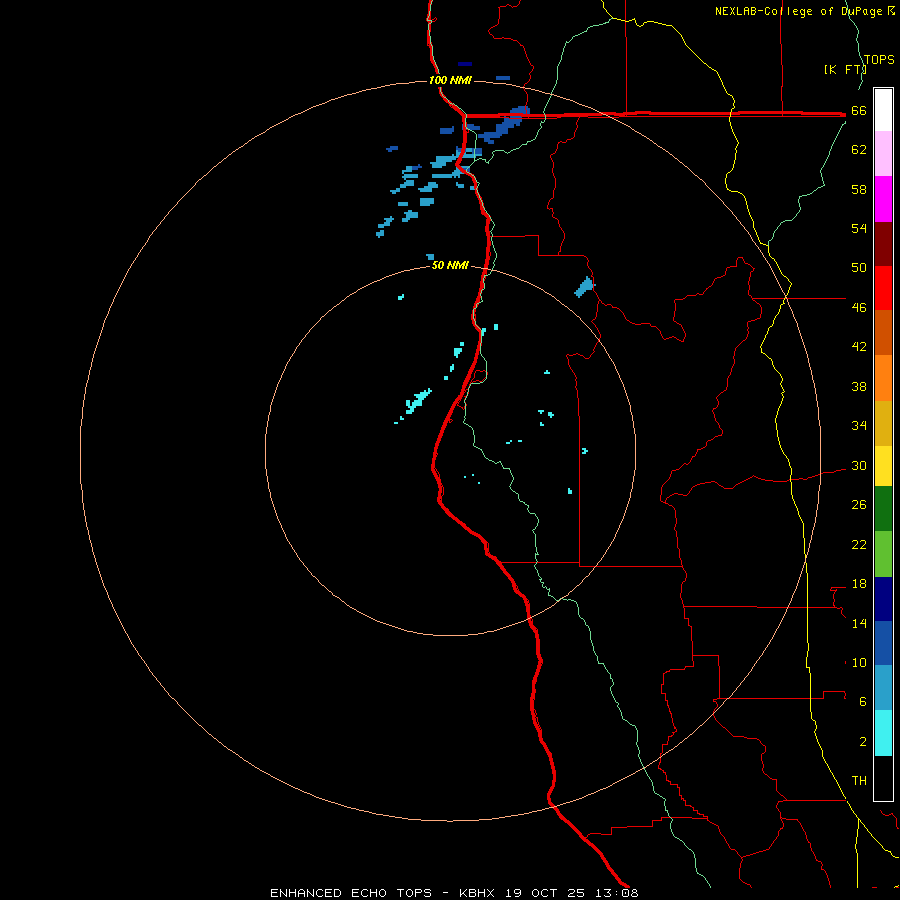The height and width of the screenshot is (900, 900).
Task: Click the legend value 18
Action: (x=859, y=584)
